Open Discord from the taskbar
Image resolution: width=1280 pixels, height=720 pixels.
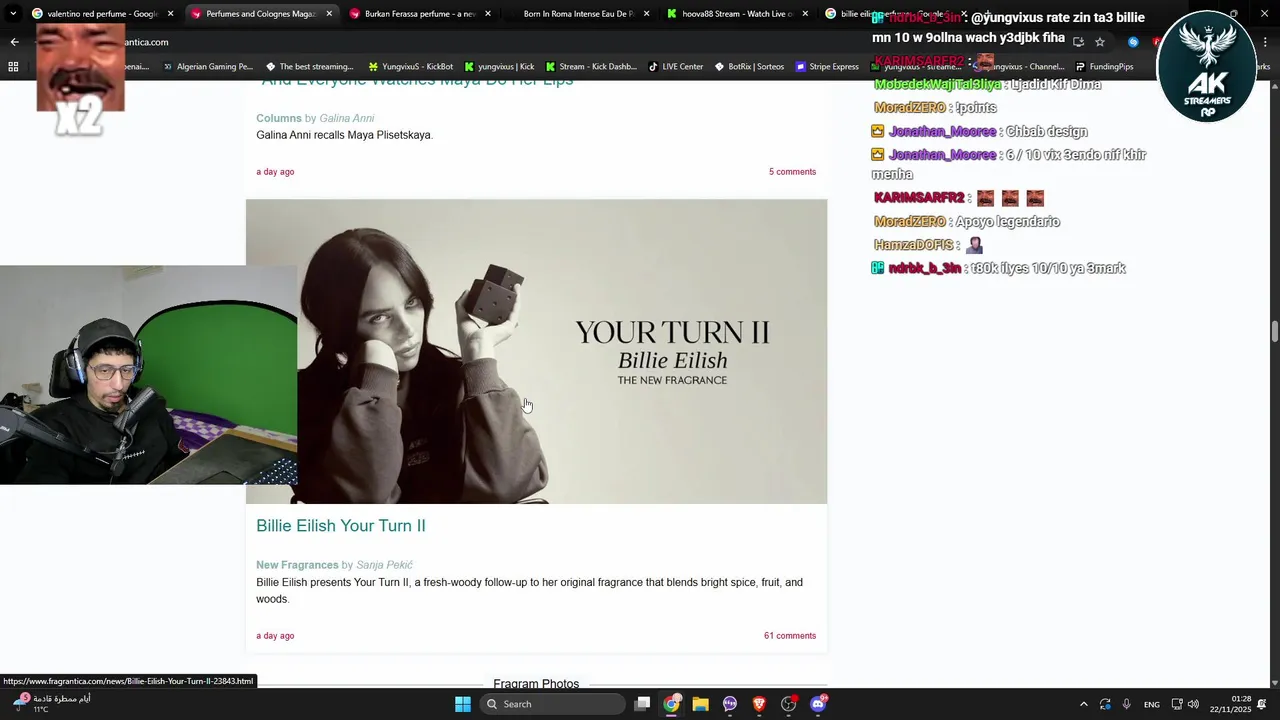click(818, 704)
